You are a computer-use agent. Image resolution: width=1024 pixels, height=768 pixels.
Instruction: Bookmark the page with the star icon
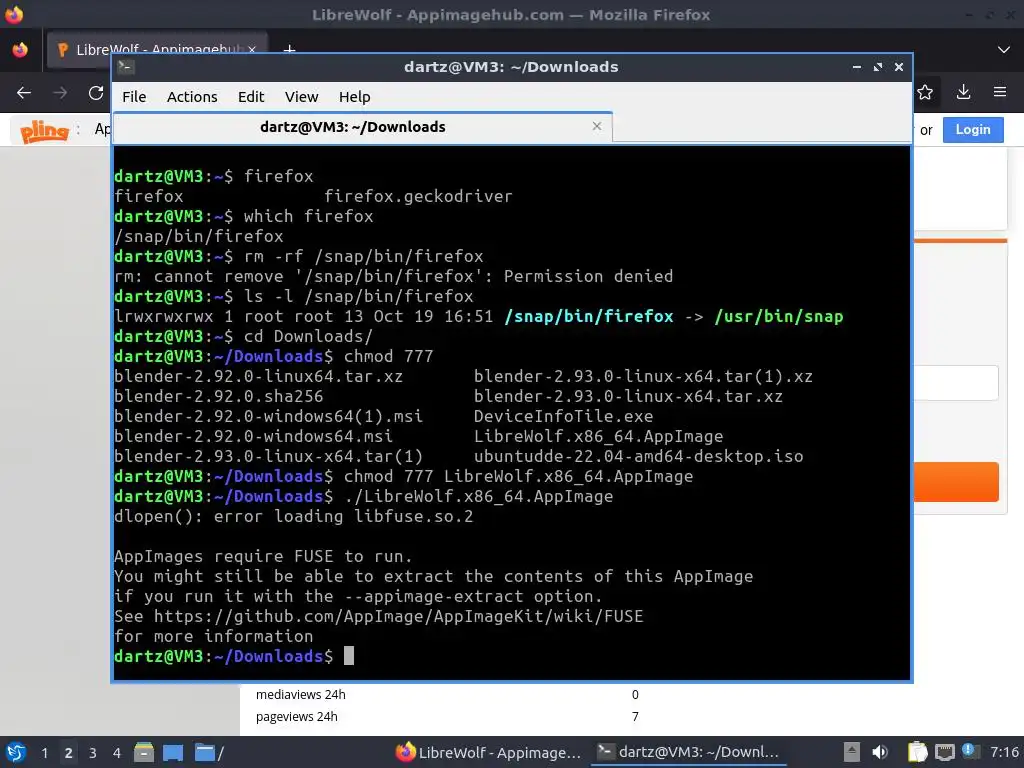point(925,92)
